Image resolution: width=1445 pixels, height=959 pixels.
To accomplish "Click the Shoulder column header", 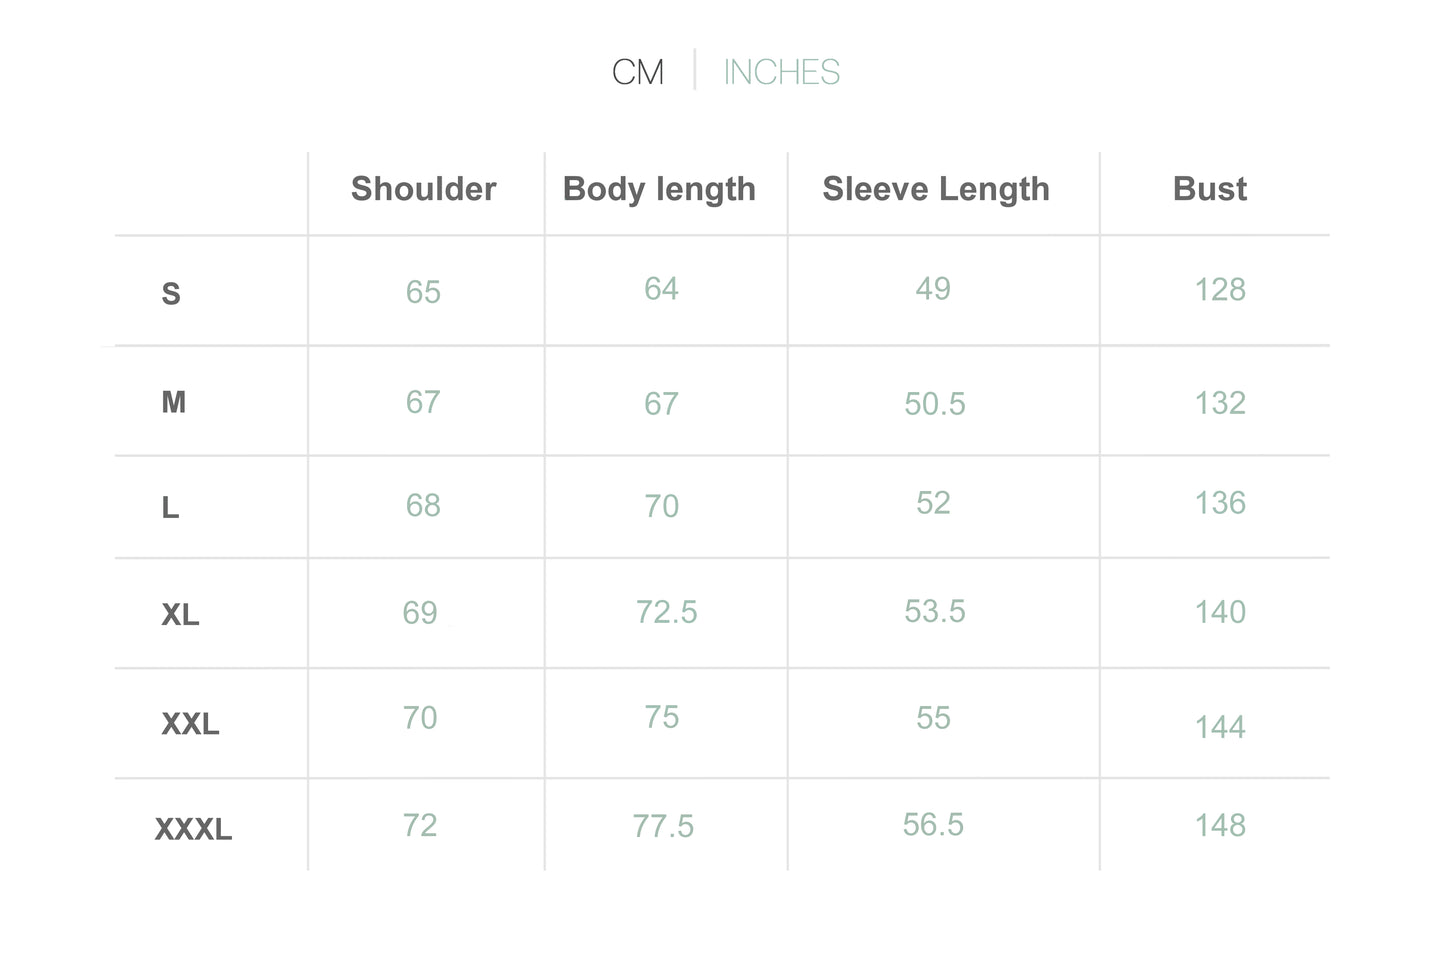I will [x=423, y=189].
